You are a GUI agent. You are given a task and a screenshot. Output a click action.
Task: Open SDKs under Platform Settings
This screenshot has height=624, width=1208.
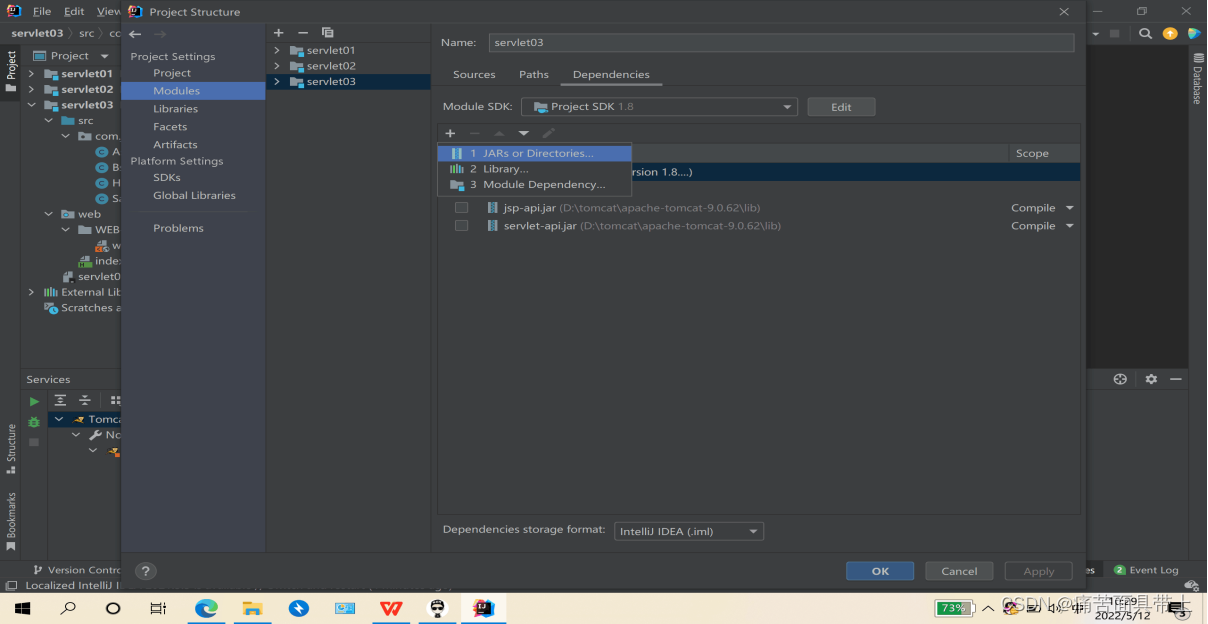[x=167, y=178]
